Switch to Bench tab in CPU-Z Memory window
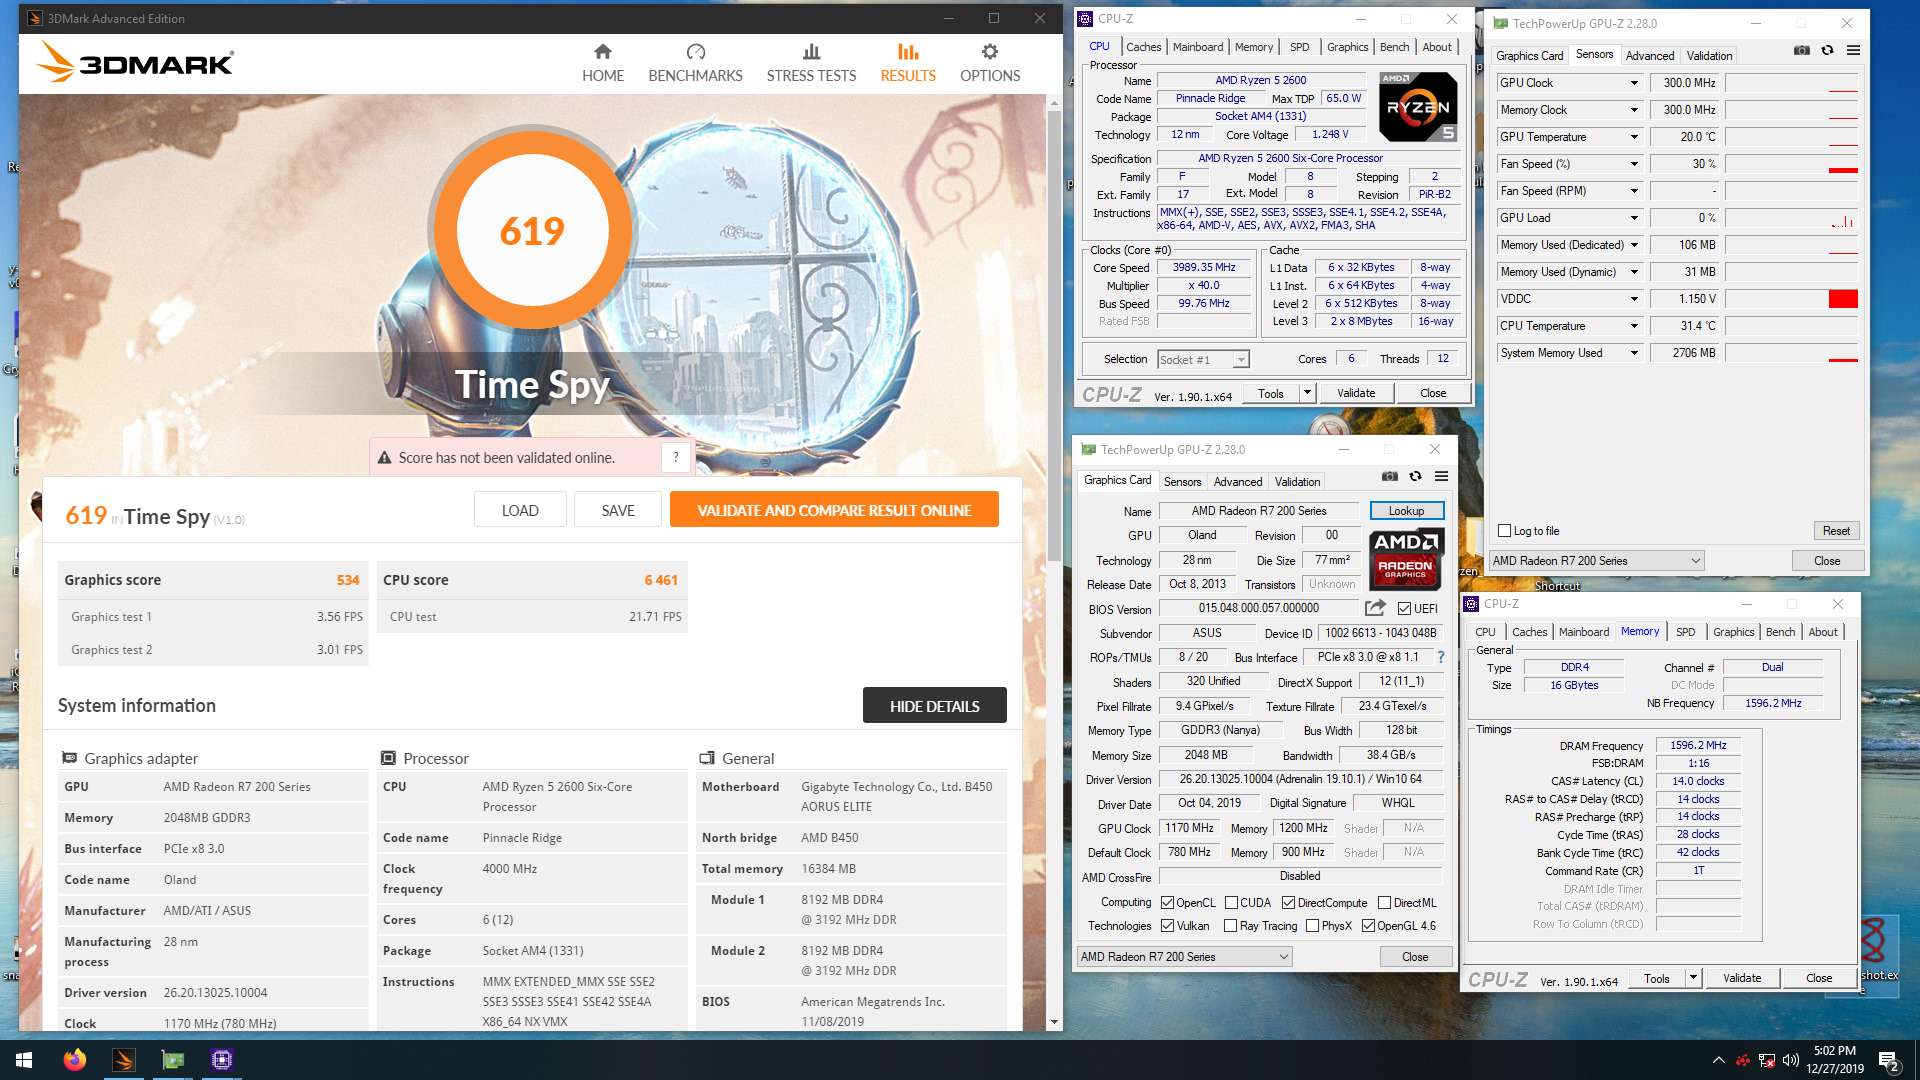This screenshot has height=1080, width=1920. click(1780, 632)
